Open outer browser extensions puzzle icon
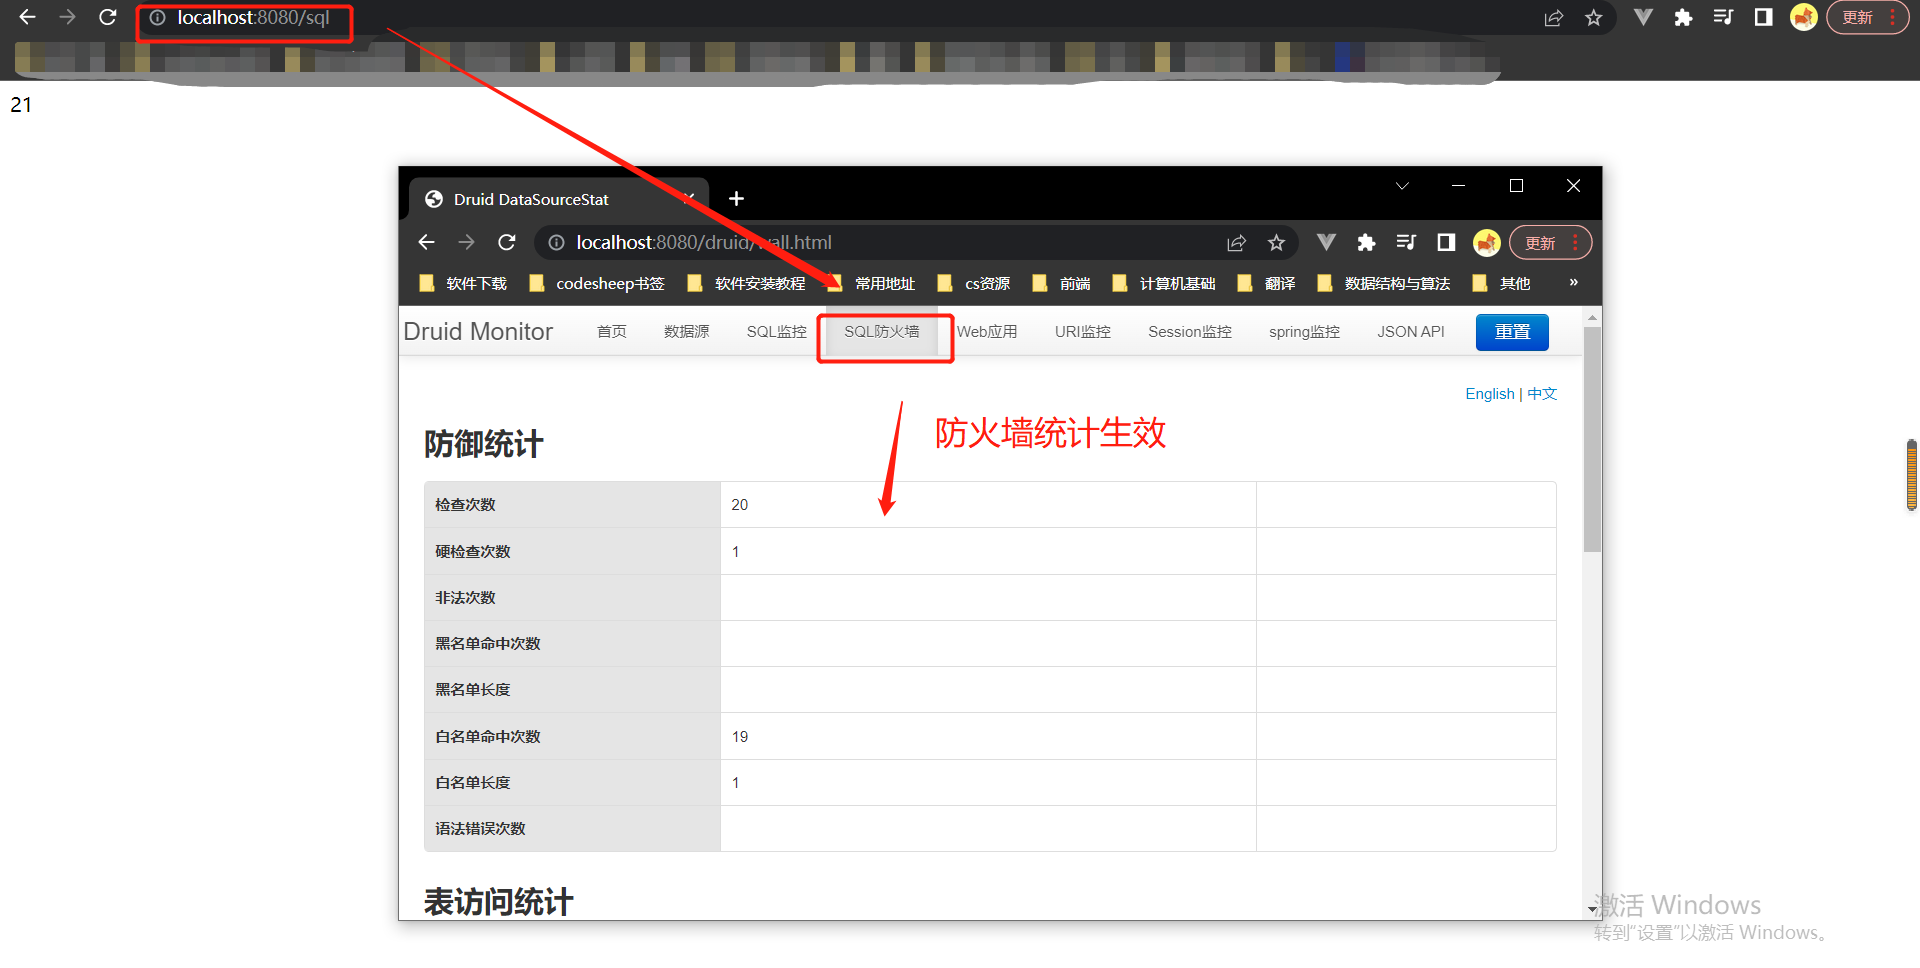The height and width of the screenshot is (968, 1920). click(x=1683, y=17)
